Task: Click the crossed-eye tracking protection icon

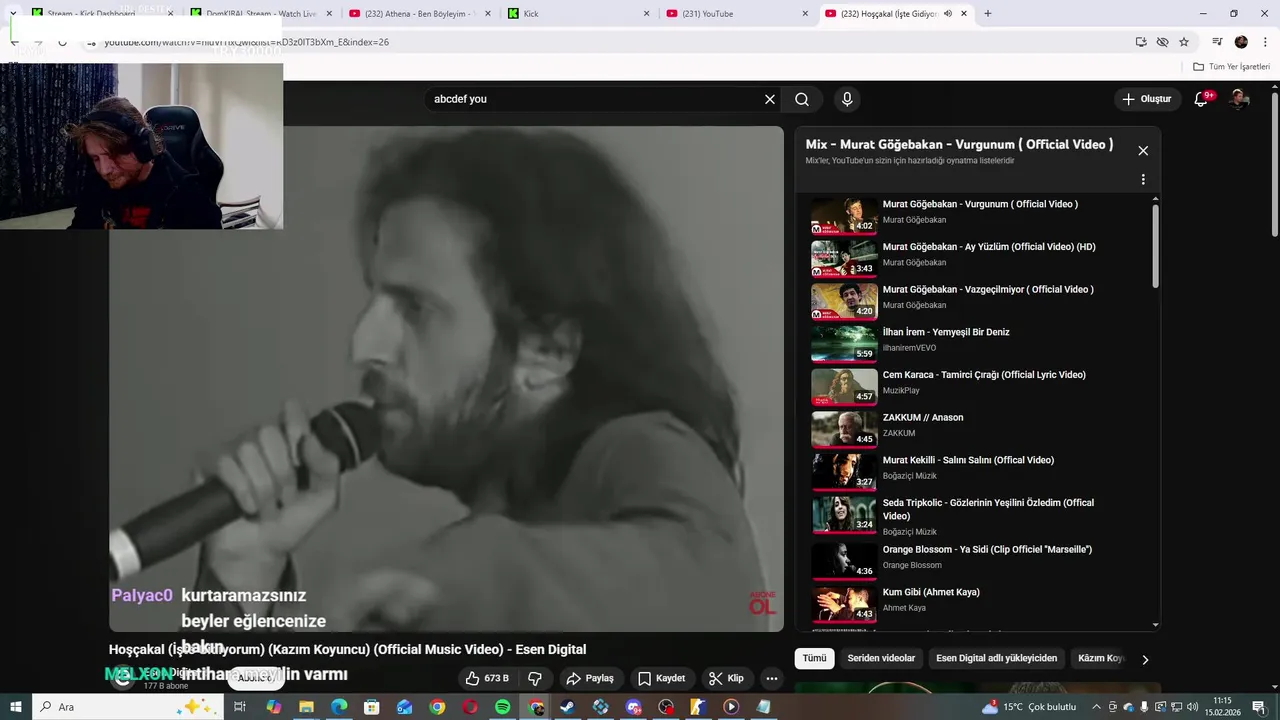Action: (1162, 42)
